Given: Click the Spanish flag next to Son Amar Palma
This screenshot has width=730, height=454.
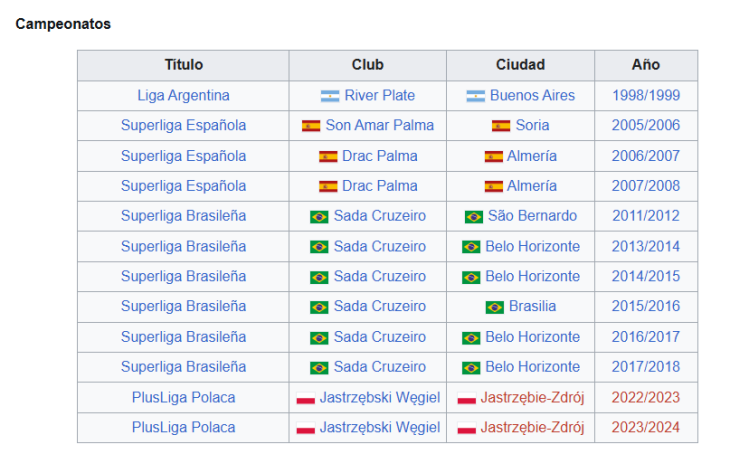Looking at the screenshot, I should [311, 126].
